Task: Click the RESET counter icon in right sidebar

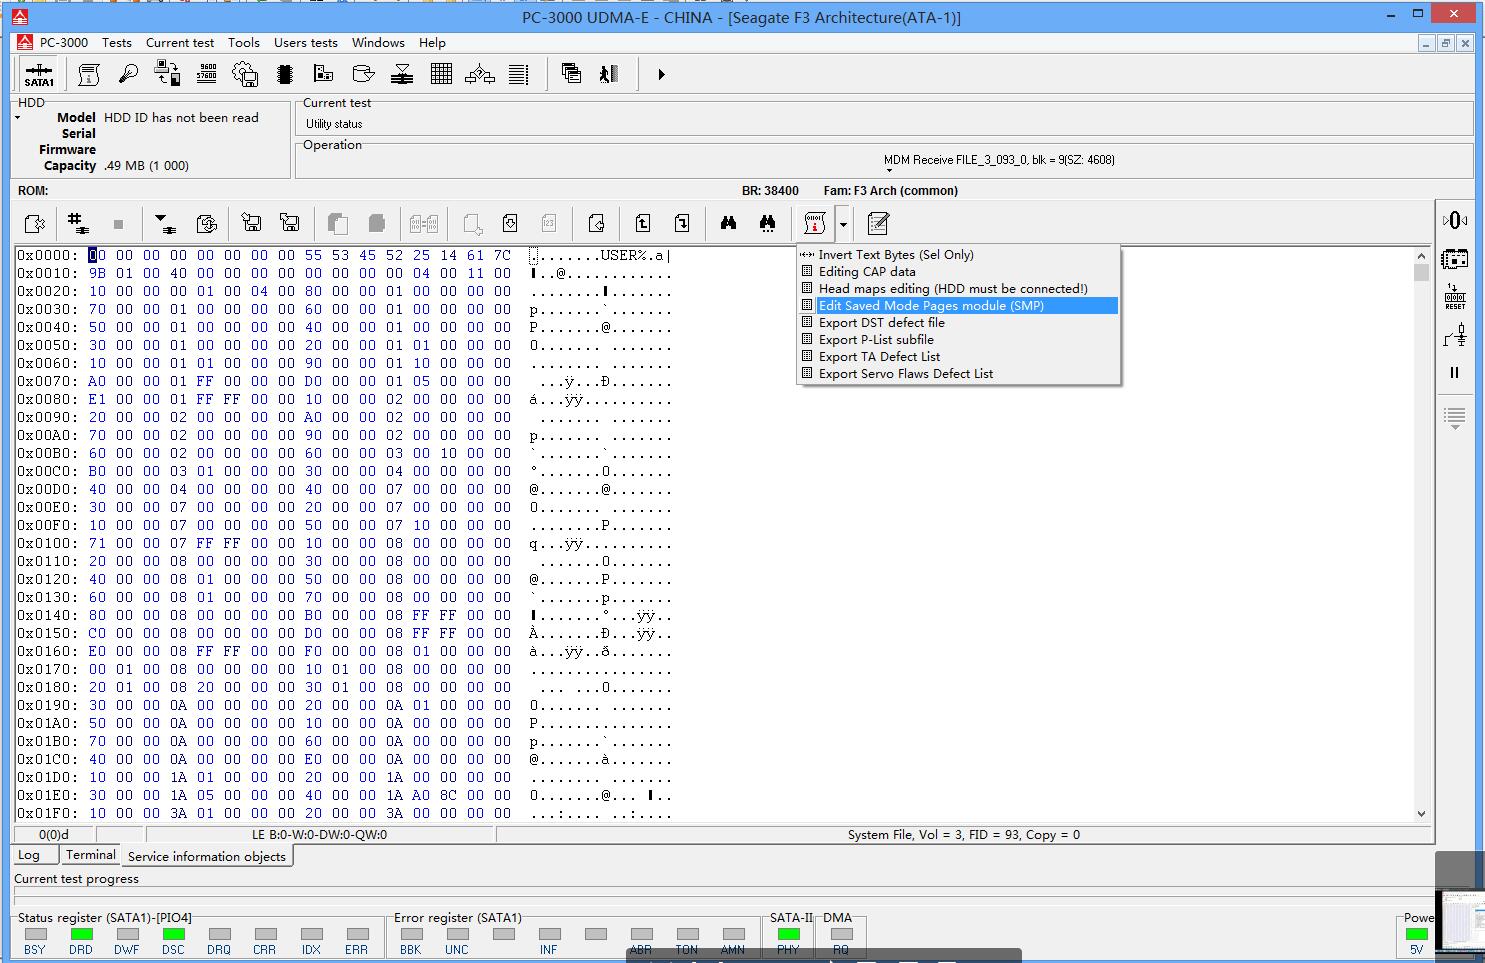Action: pyautogui.click(x=1454, y=297)
